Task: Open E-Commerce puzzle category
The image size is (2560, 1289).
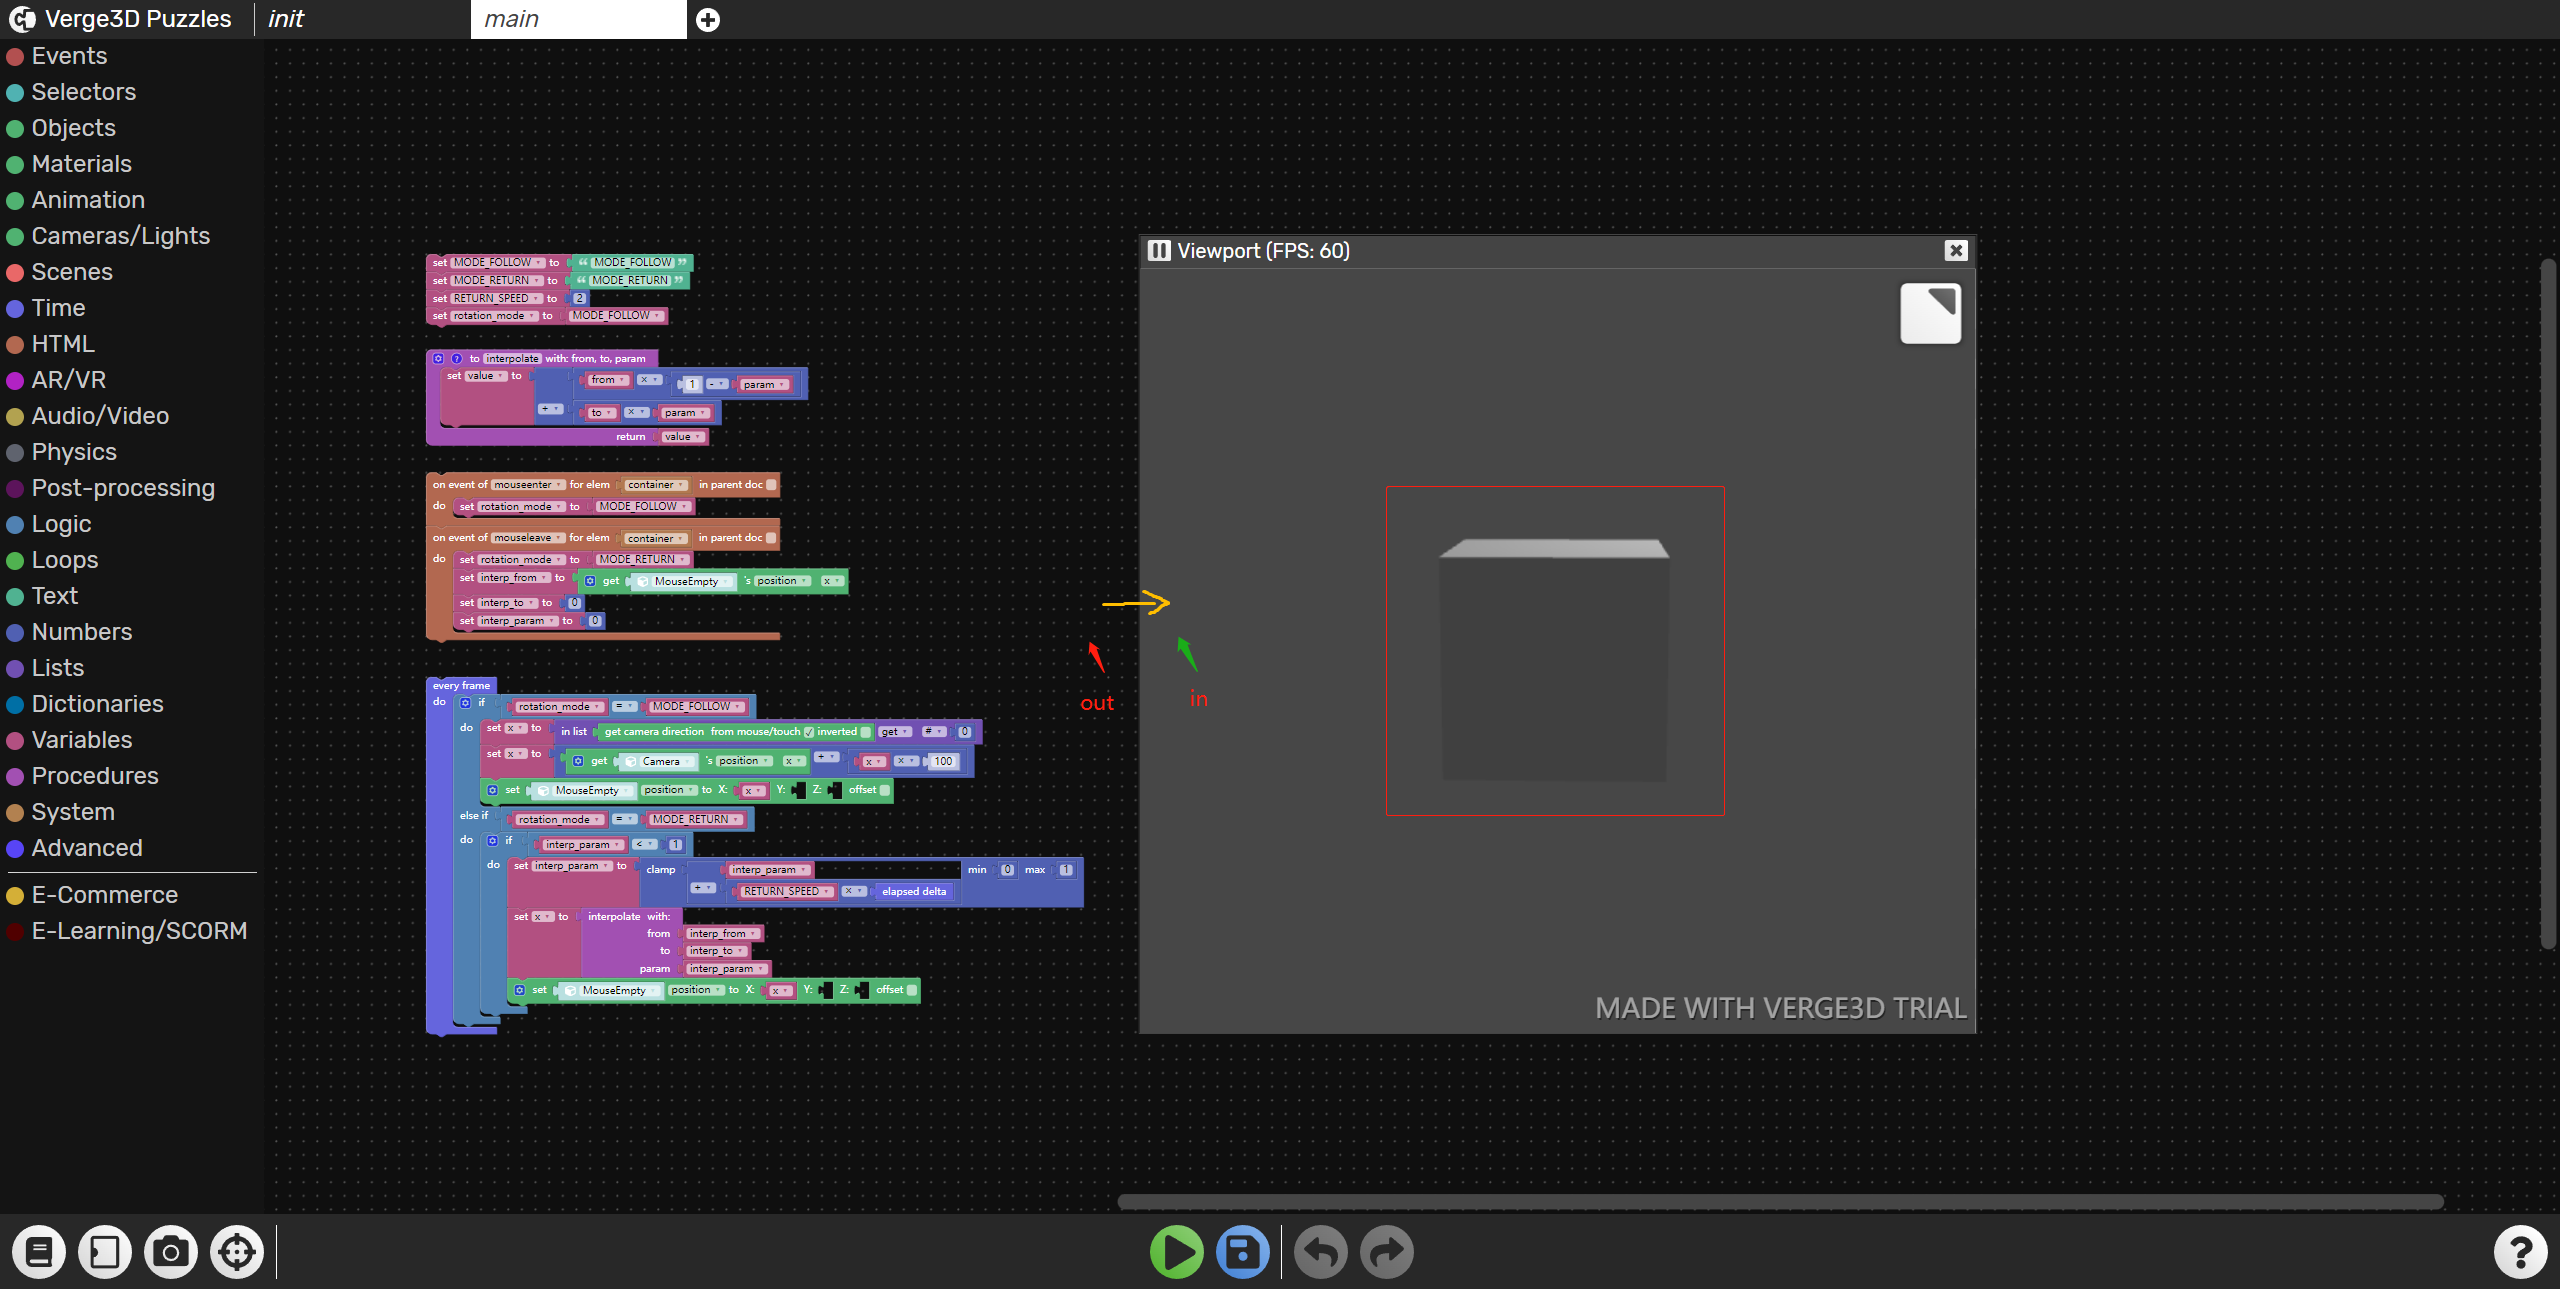Action: (x=105, y=895)
